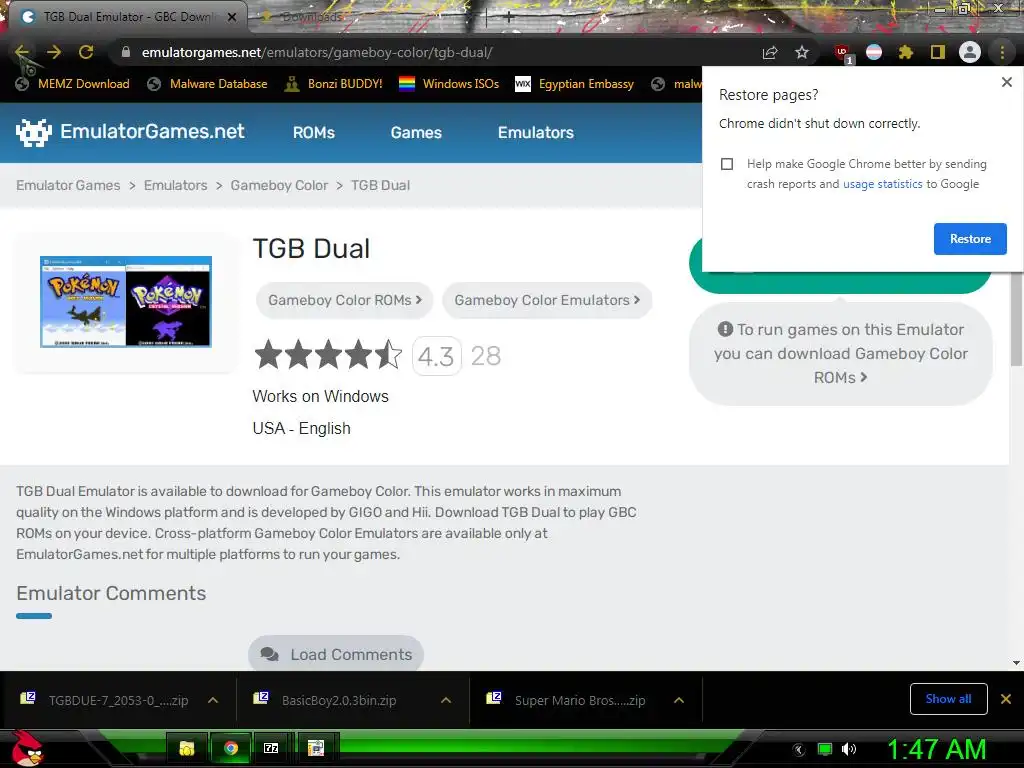
Task: Click the download Gameboy Color ROMs notice
Action: tap(840, 353)
